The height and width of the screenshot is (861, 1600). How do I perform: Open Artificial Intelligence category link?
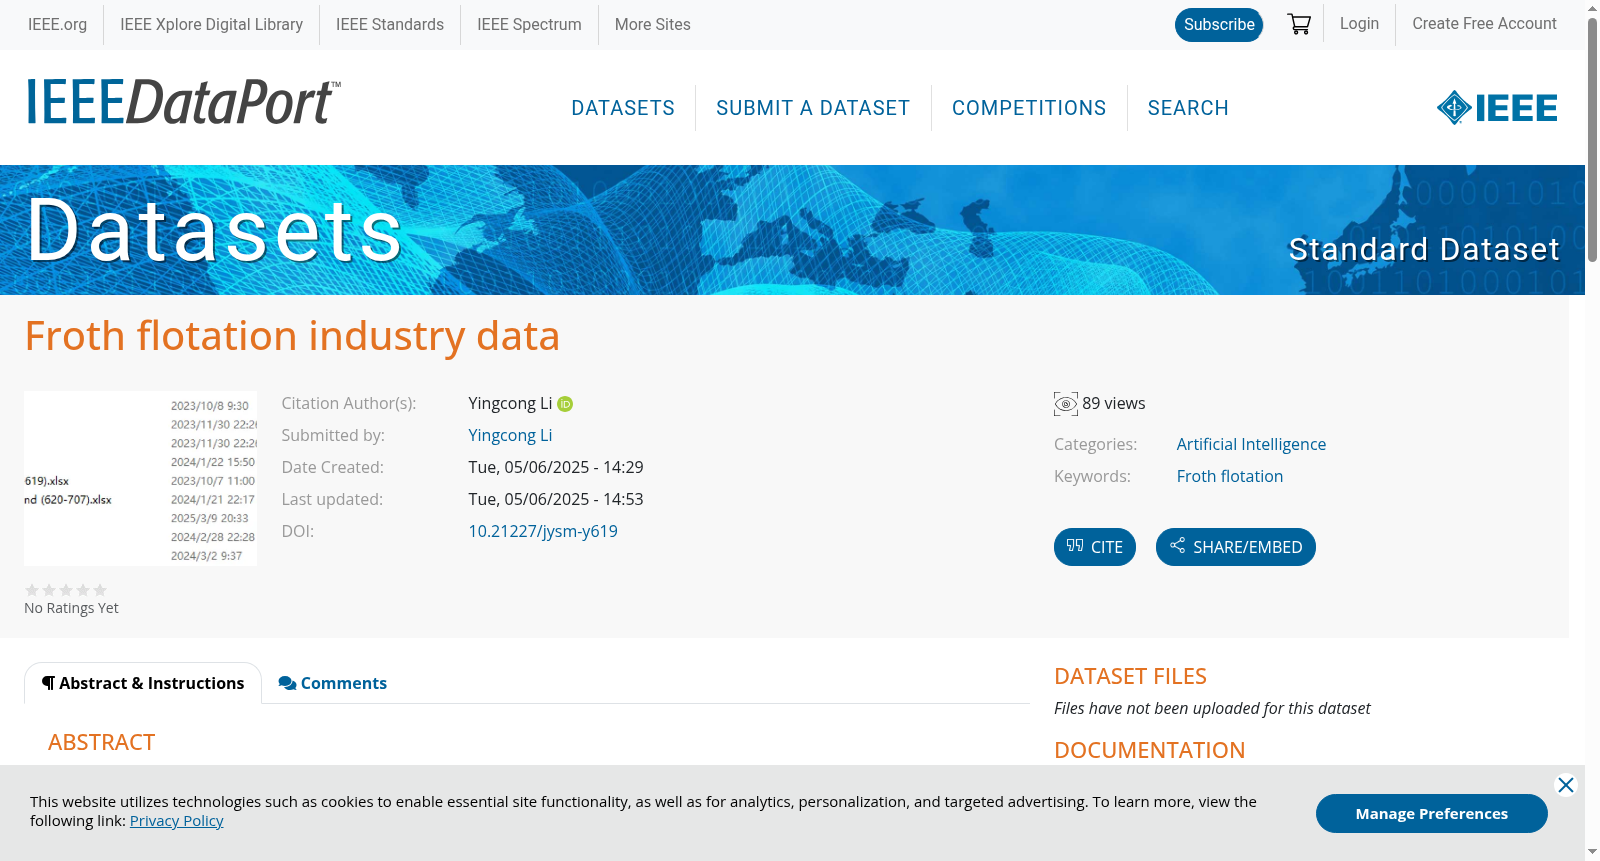tap(1251, 445)
